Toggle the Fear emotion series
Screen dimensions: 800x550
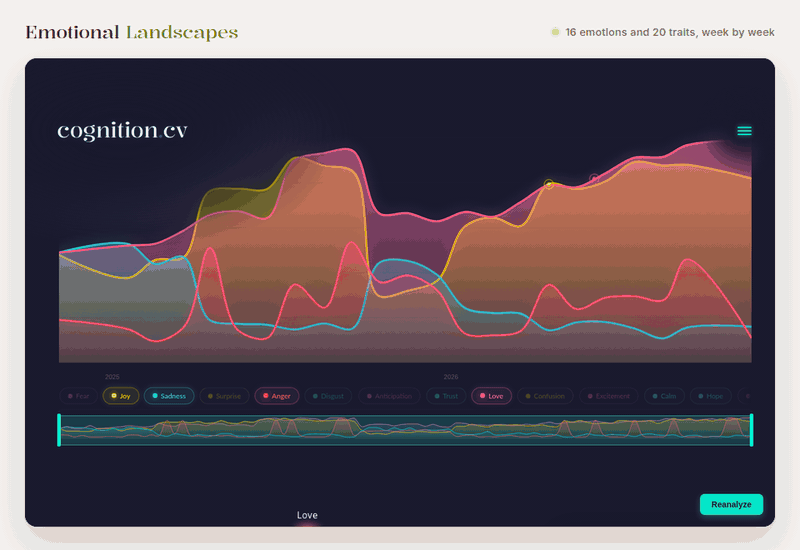pos(78,396)
